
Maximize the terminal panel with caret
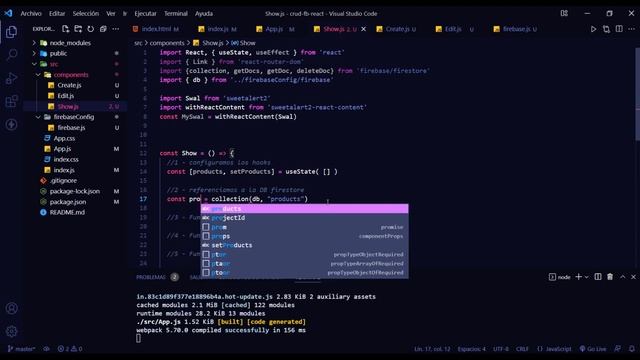(x=622, y=277)
